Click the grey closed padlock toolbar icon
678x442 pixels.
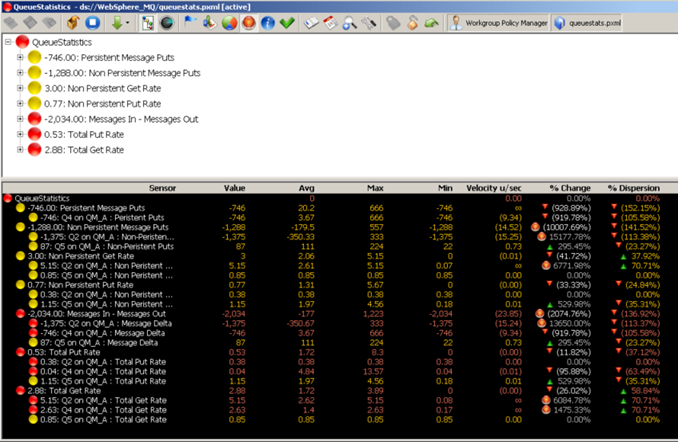click(393, 23)
